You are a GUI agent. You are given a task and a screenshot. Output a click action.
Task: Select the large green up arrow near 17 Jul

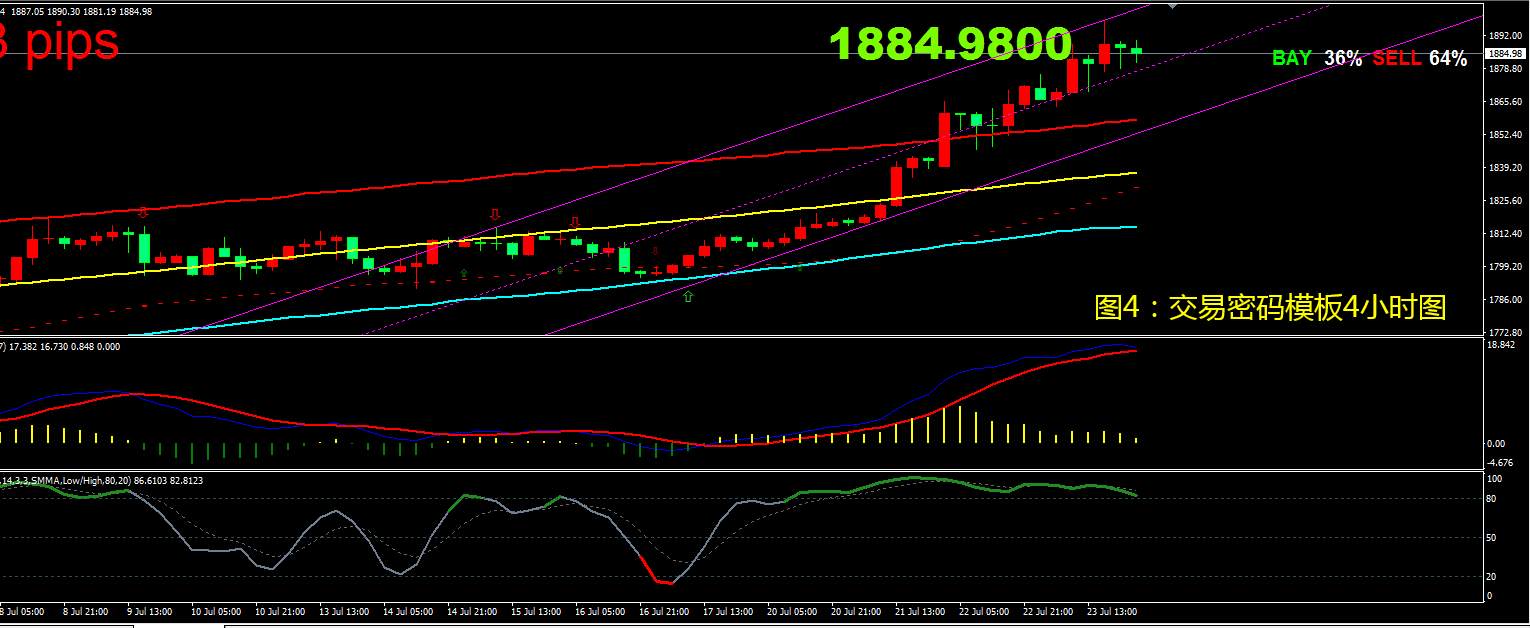[688, 296]
